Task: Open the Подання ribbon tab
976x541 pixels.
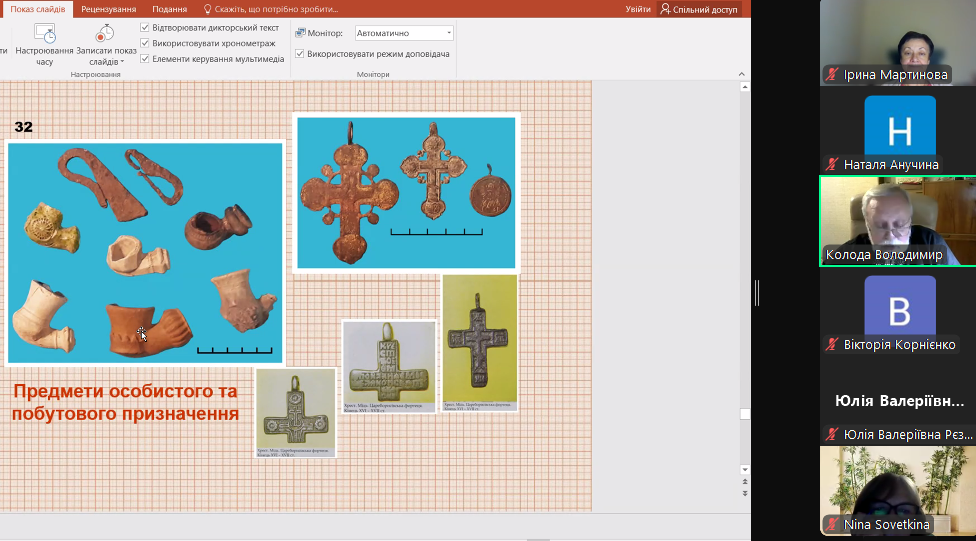Action: point(170,9)
